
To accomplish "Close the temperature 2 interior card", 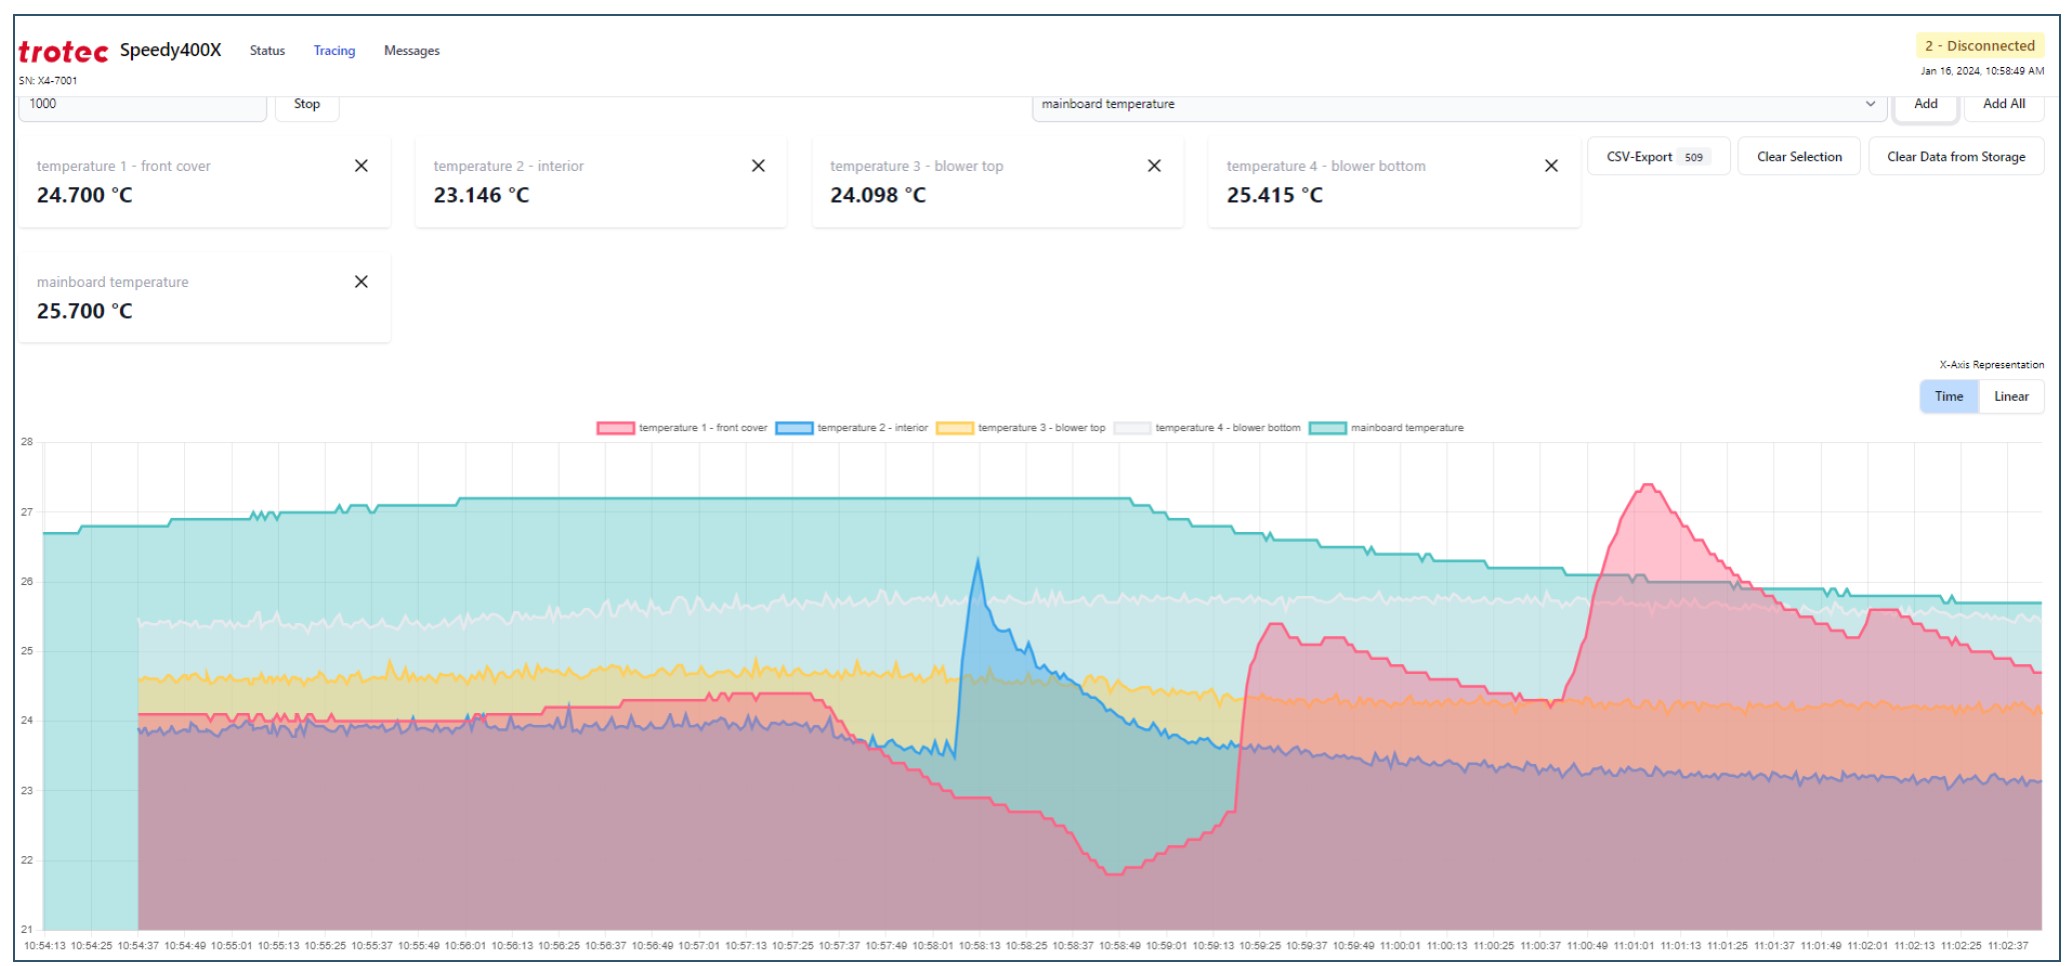I will [x=758, y=166].
